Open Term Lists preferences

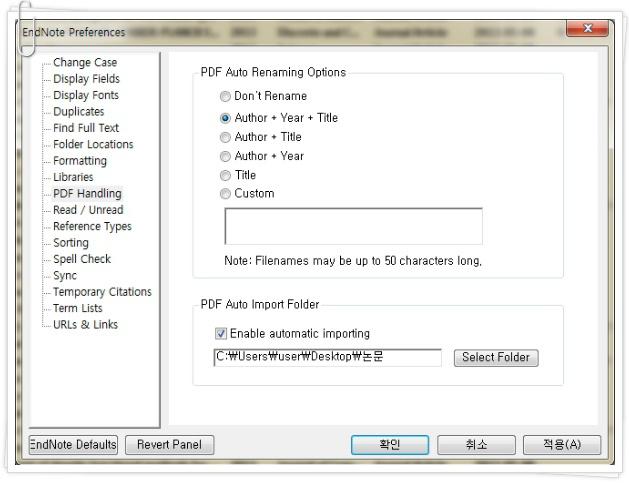(x=77, y=308)
